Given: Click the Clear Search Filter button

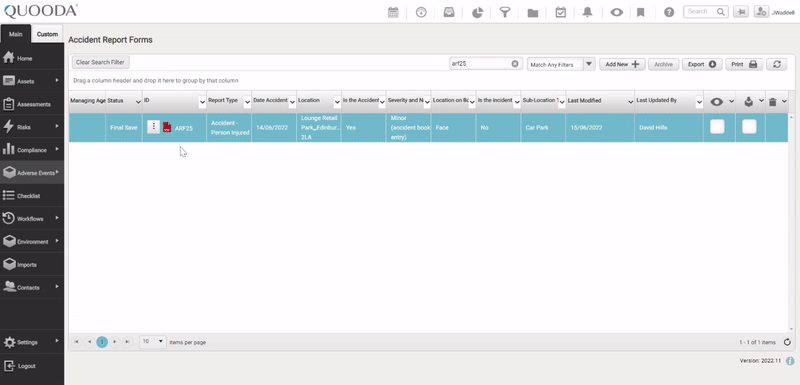Looking at the screenshot, I should click(x=101, y=62).
